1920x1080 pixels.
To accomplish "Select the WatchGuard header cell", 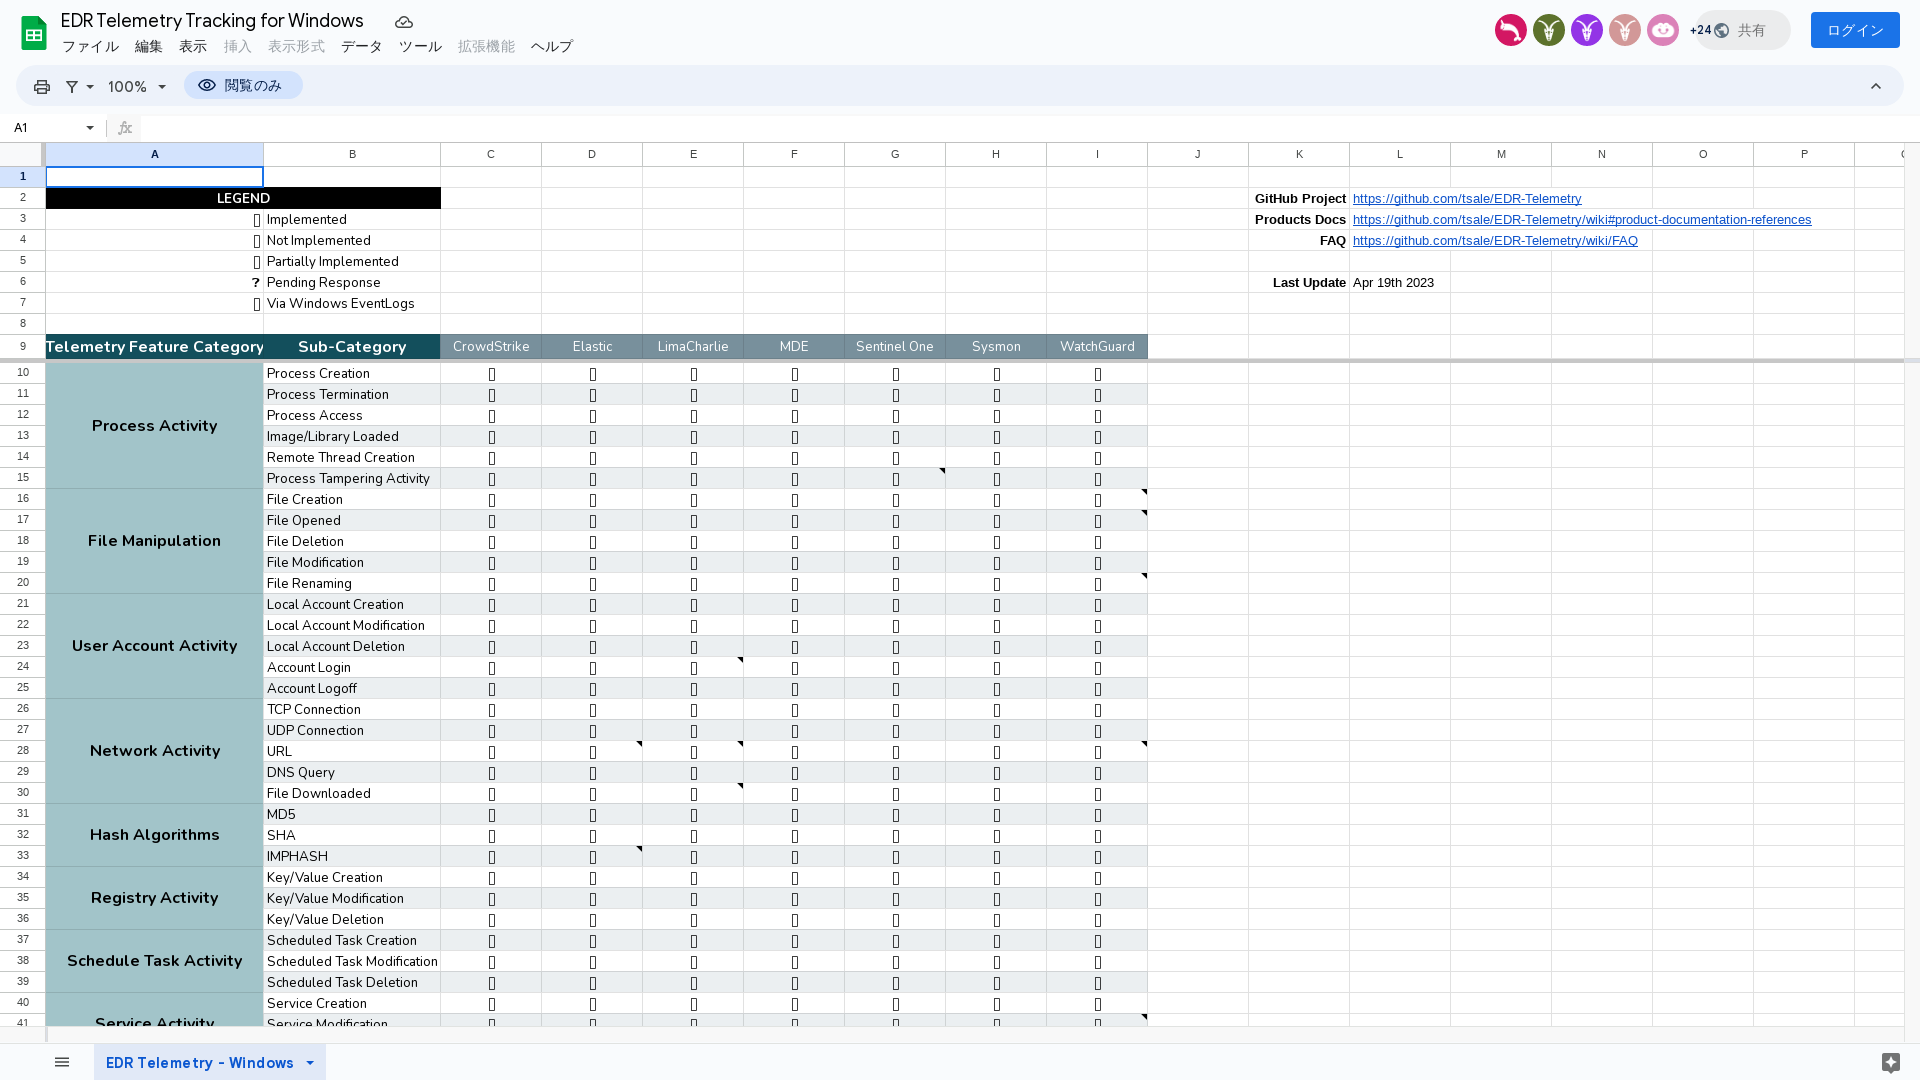I will 1097,347.
